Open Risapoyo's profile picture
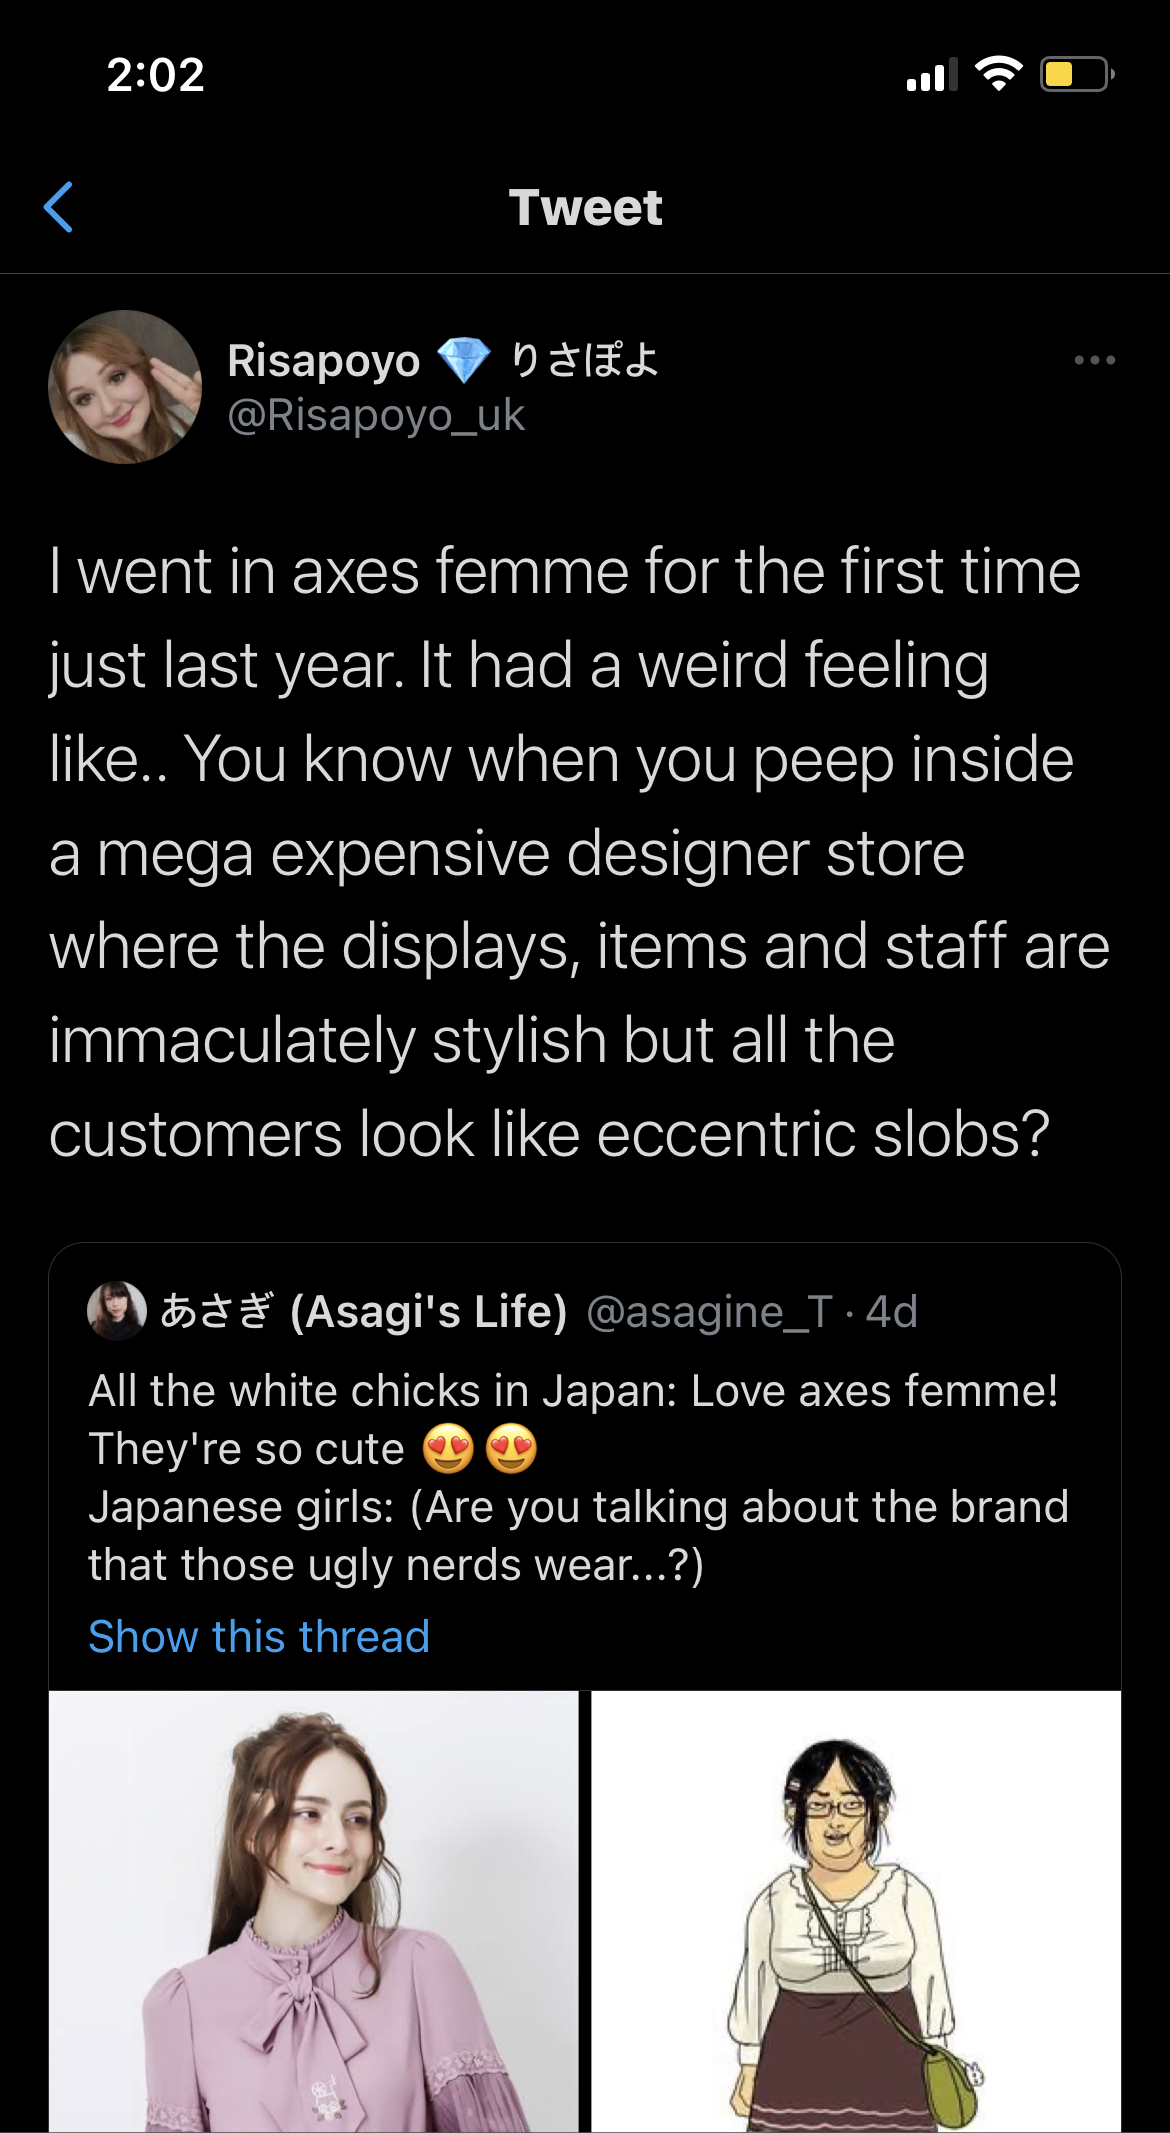 [125, 387]
